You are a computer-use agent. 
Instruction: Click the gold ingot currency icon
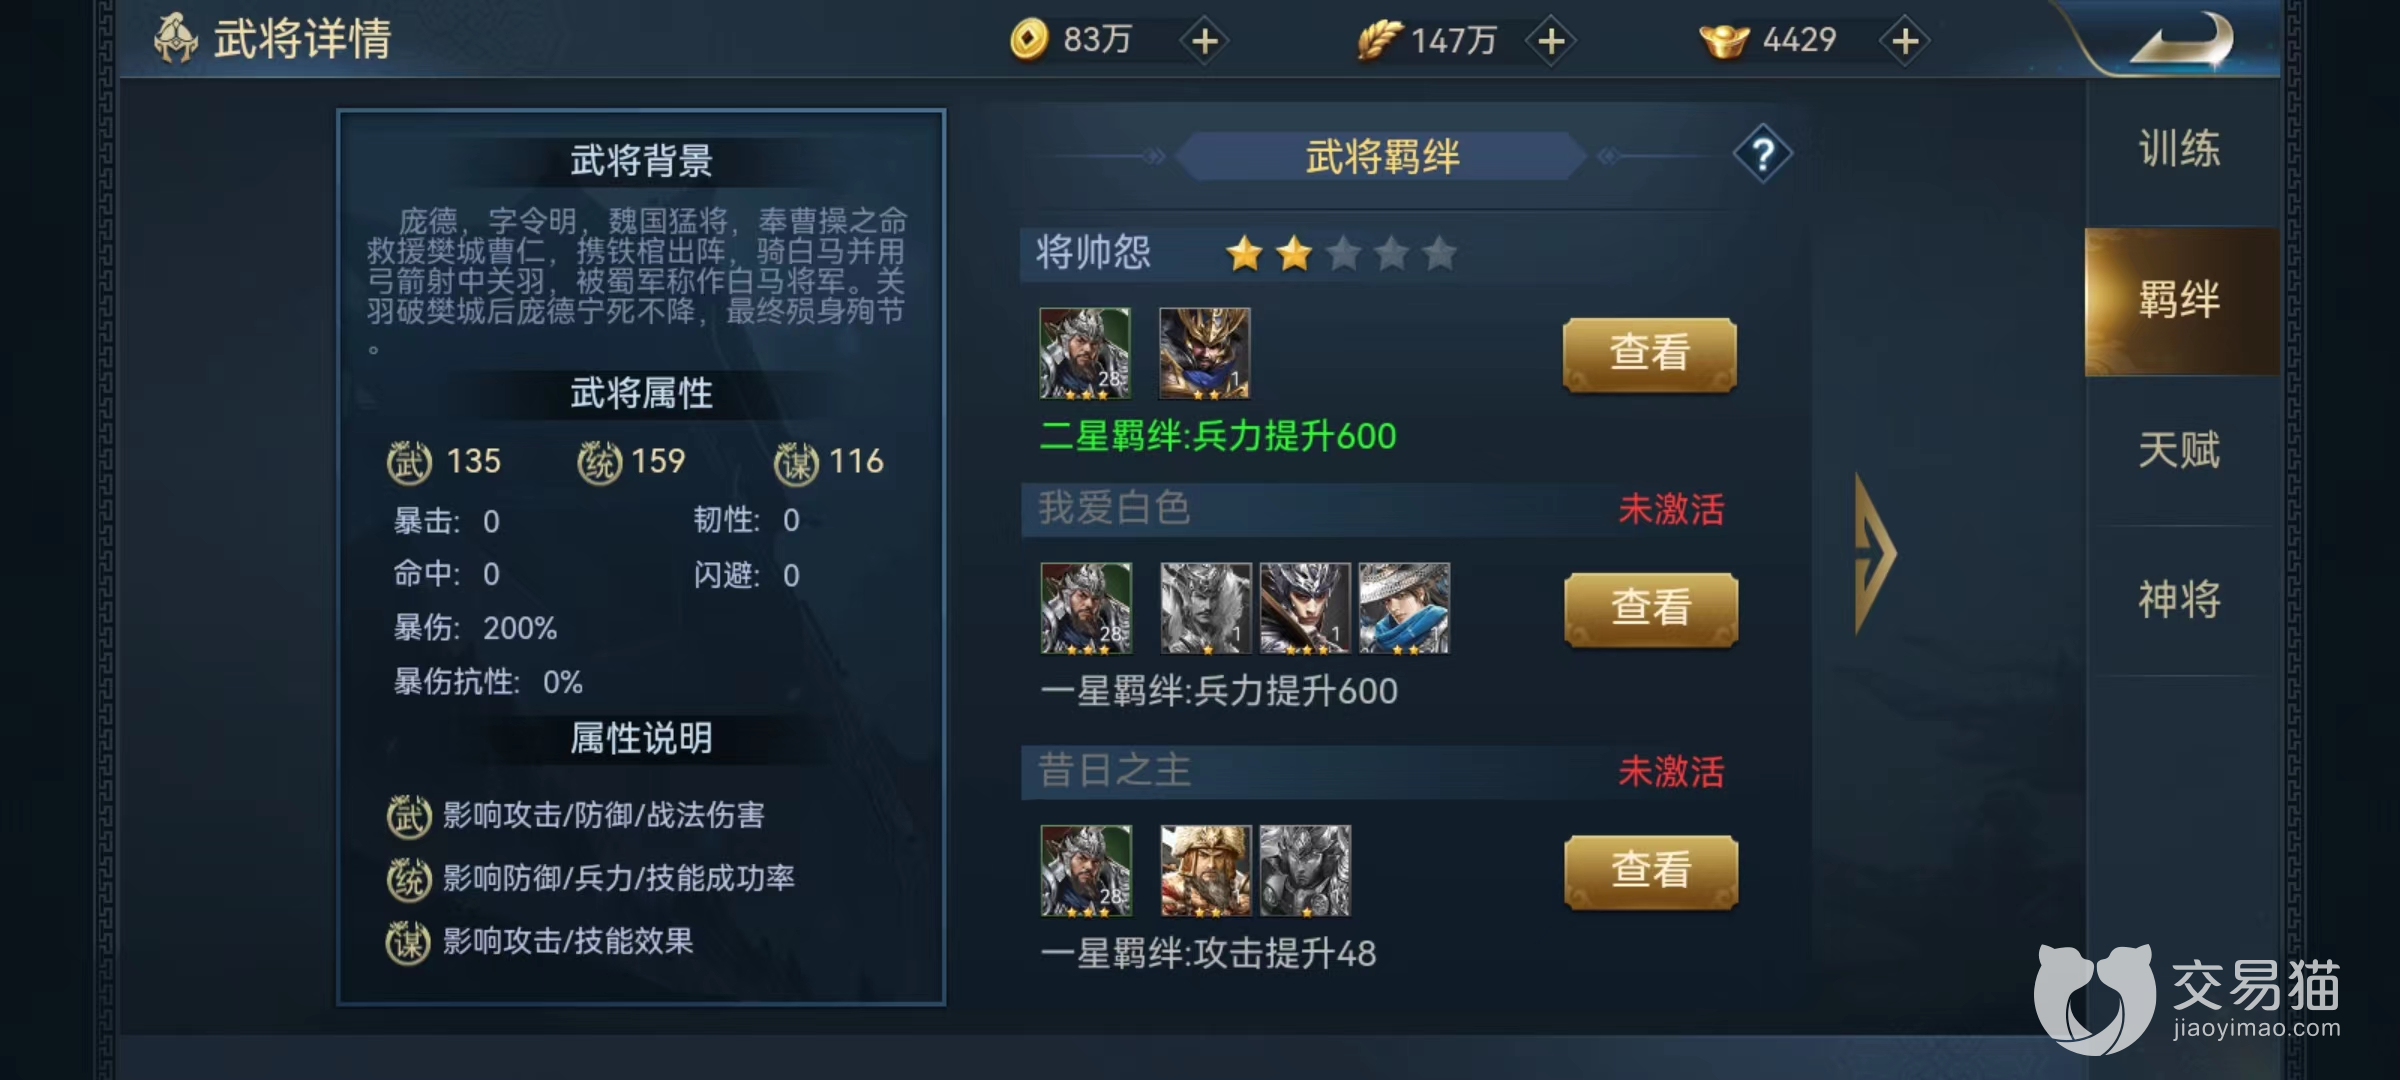1724,41
